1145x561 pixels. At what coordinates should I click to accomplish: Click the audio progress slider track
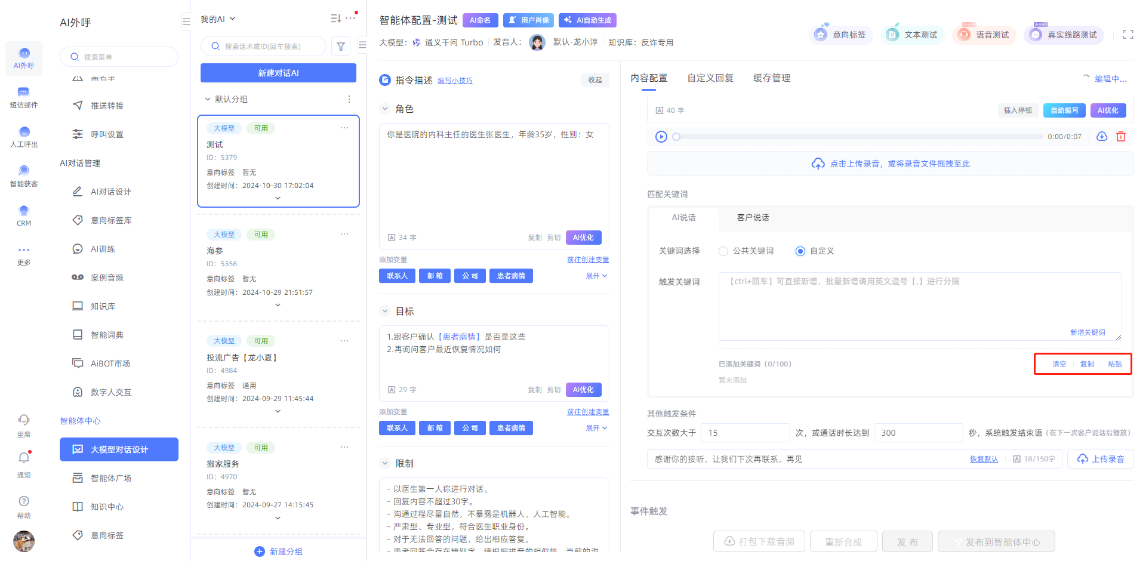pyautogui.click(x=850, y=136)
